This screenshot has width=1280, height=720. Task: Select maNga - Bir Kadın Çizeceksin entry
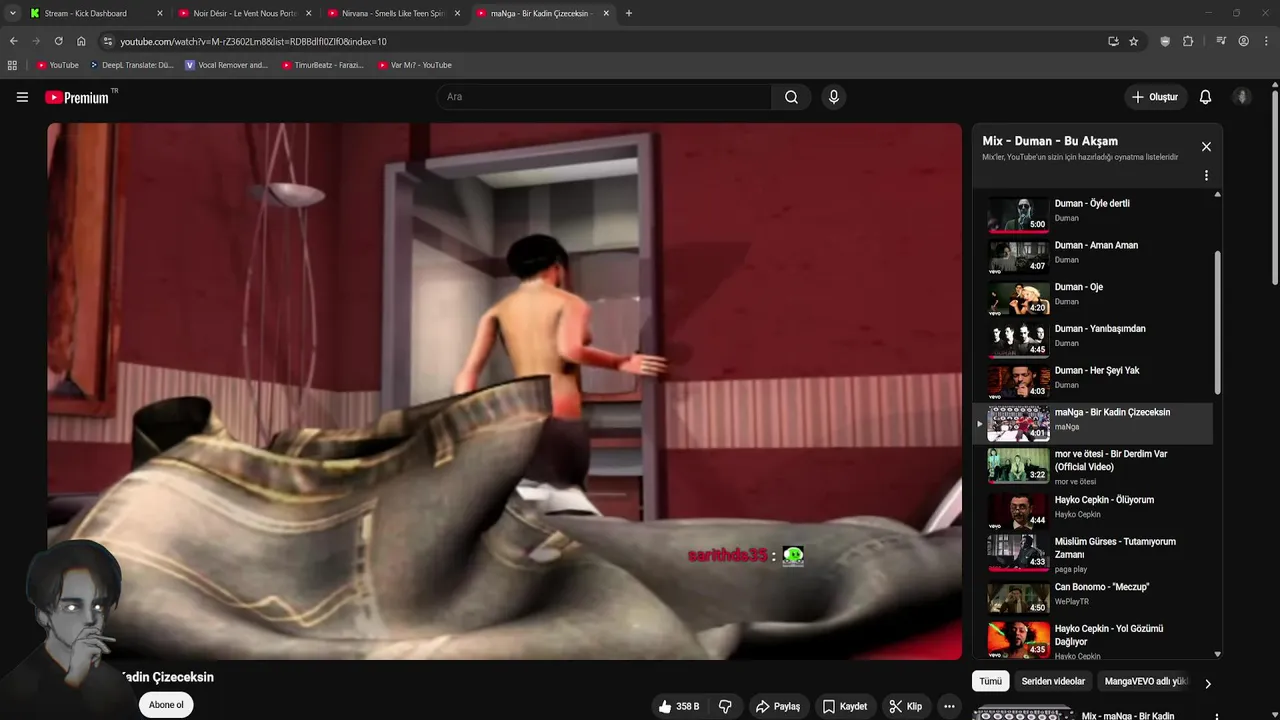pyautogui.click(x=1093, y=422)
